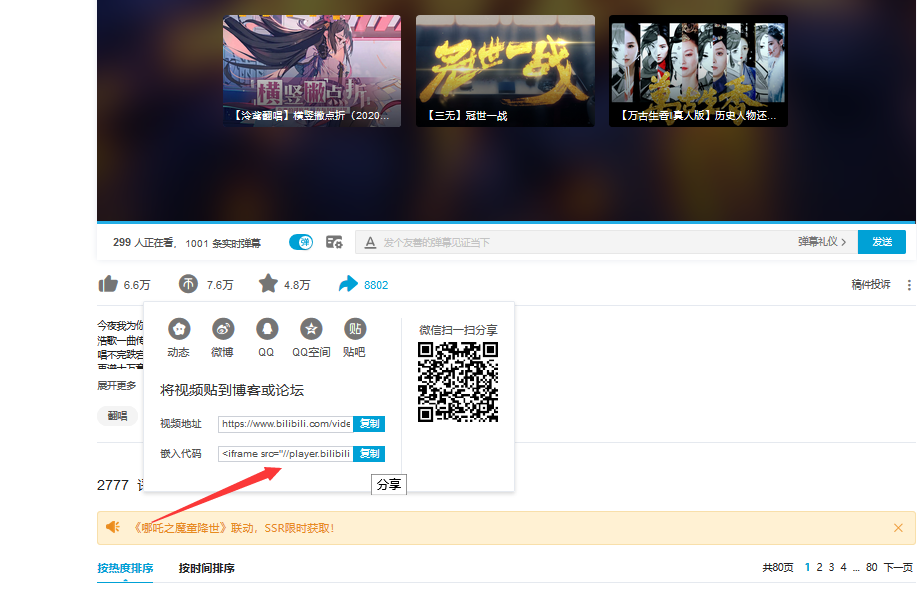Open danmaku text style A icon
Screen dimensions: 917x596
(370, 242)
